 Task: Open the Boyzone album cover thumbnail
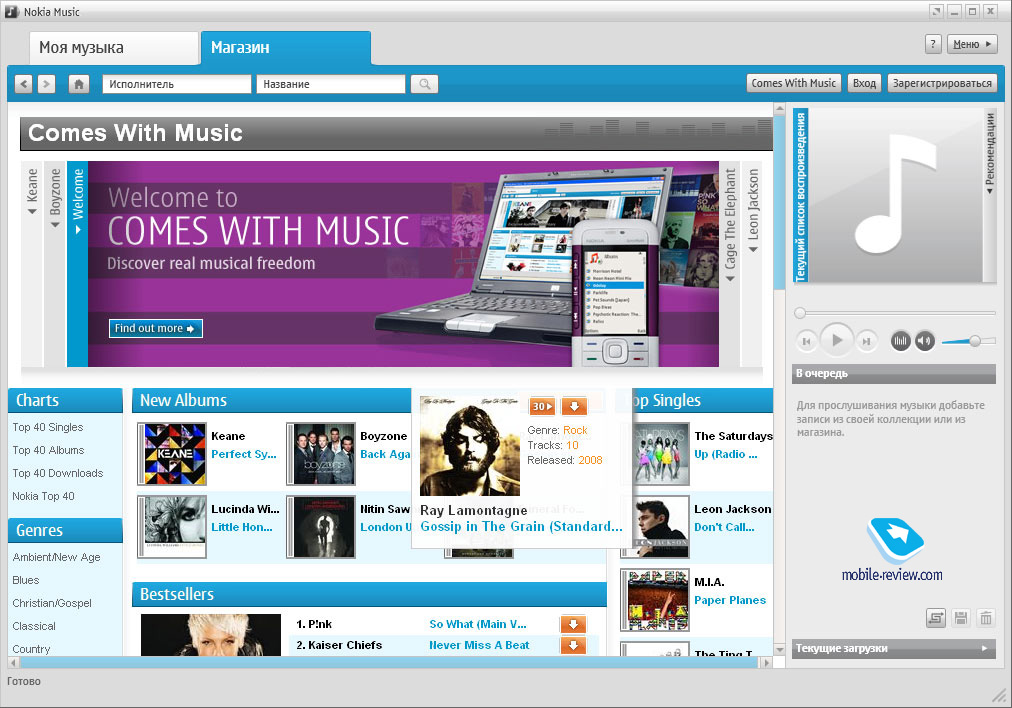pos(321,454)
